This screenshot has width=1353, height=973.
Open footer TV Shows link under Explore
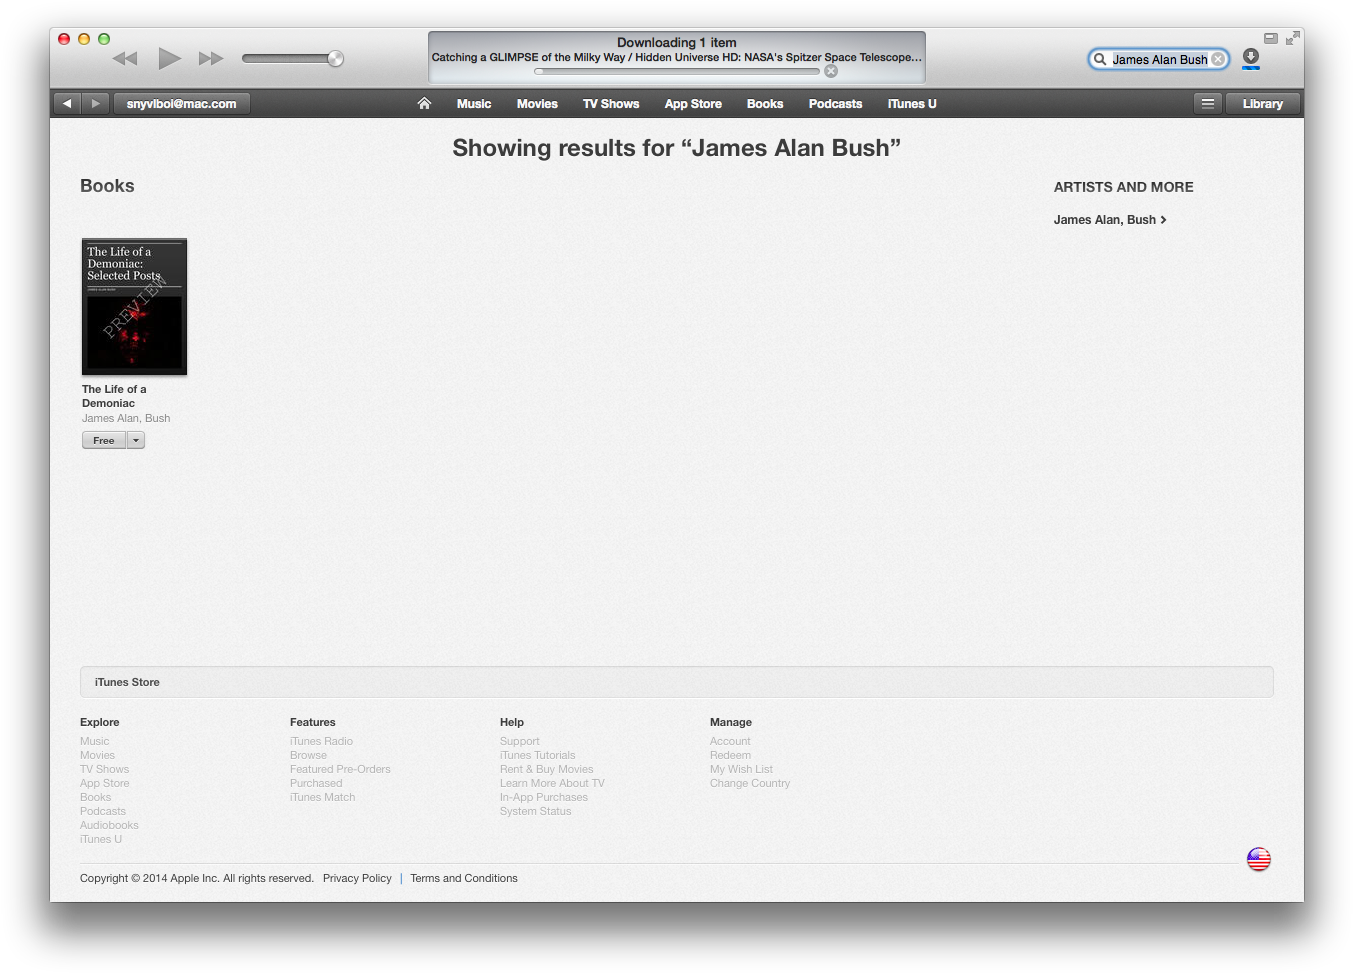tap(104, 769)
